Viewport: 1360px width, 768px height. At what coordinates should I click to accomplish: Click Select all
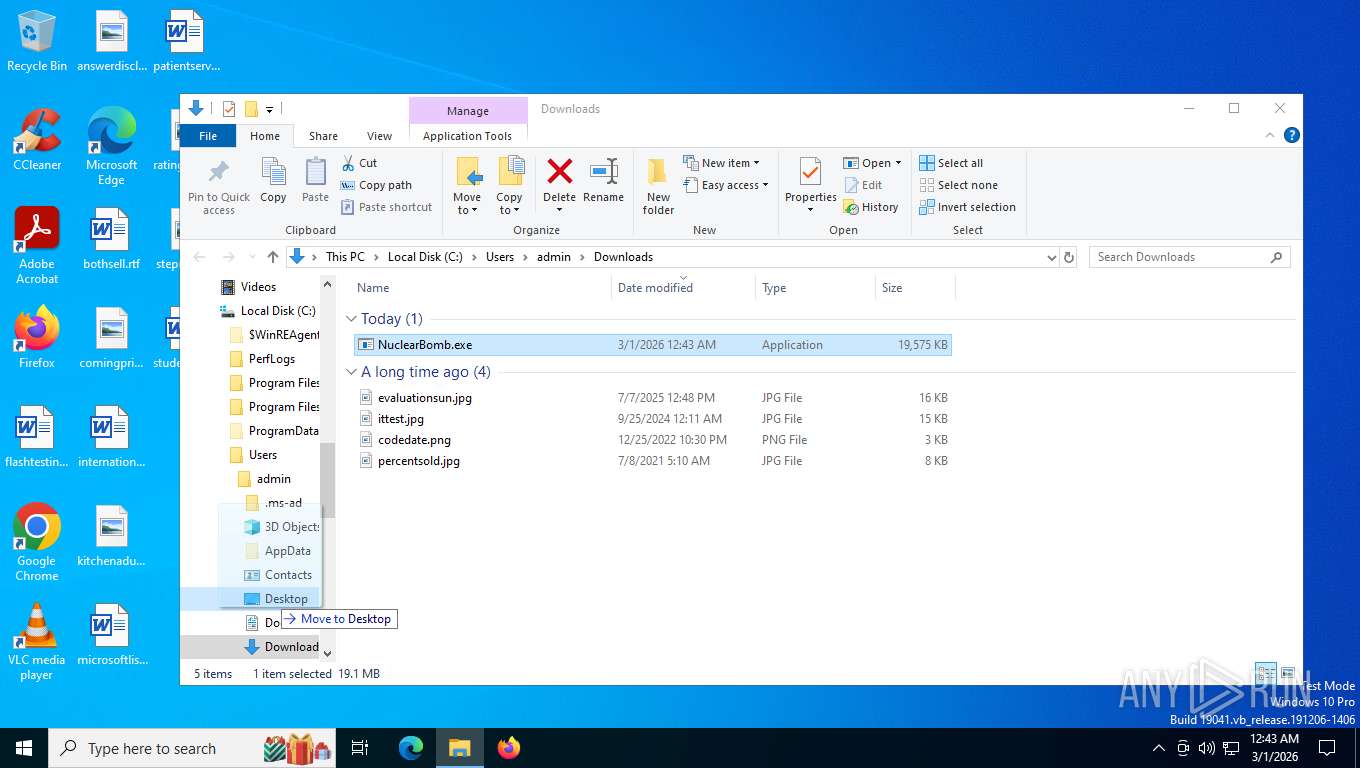pyautogui.click(x=951, y=163)
